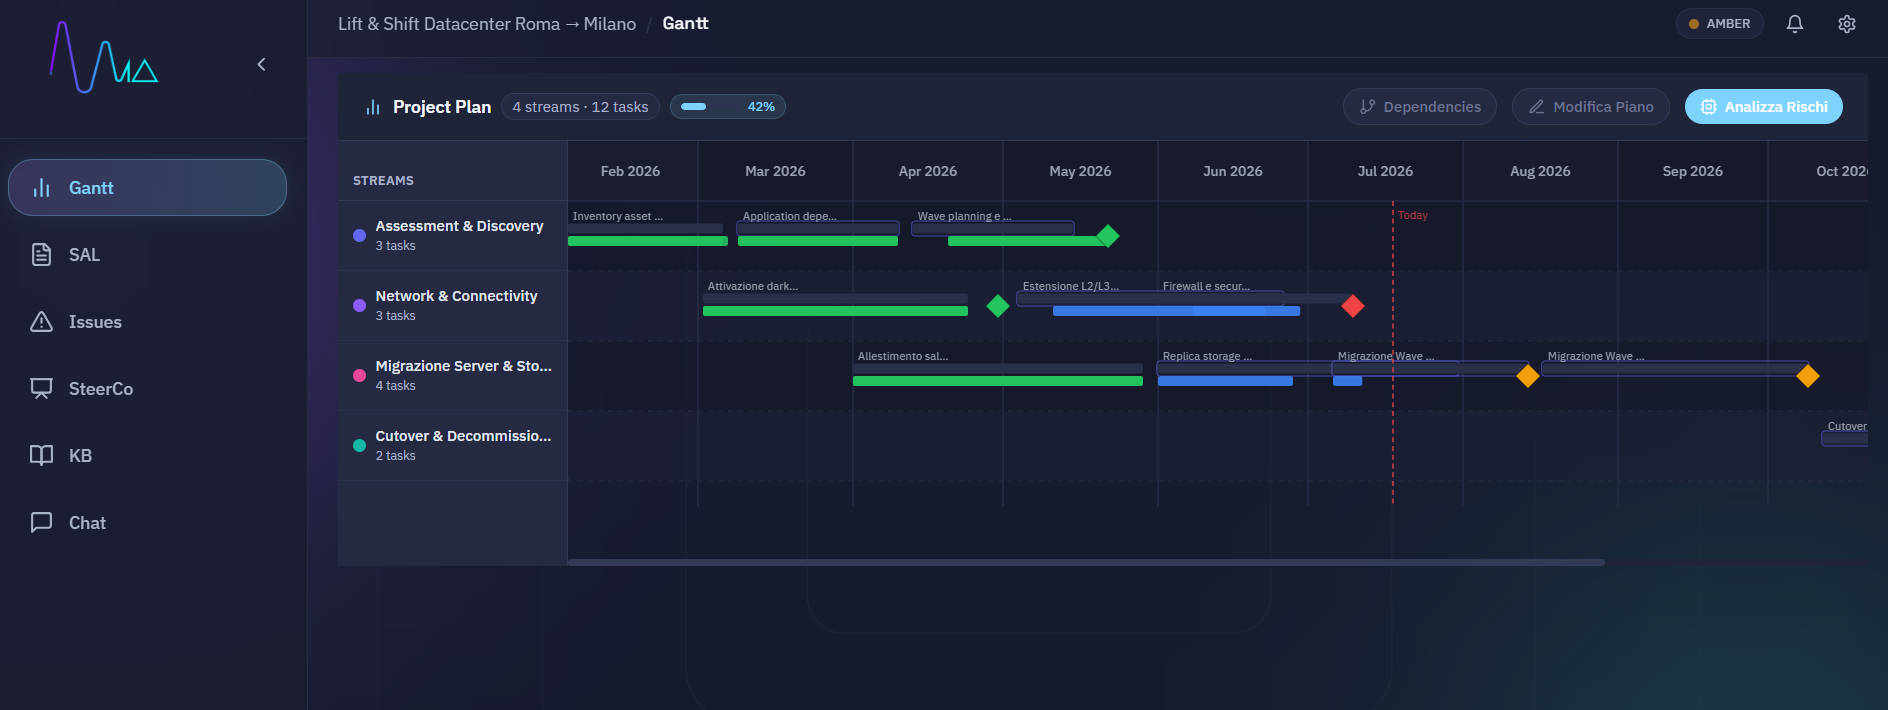The height and width of the screenshot is (710, 1888).
Task: Open the SAL section in the sidebar
Action: [147, 255]
